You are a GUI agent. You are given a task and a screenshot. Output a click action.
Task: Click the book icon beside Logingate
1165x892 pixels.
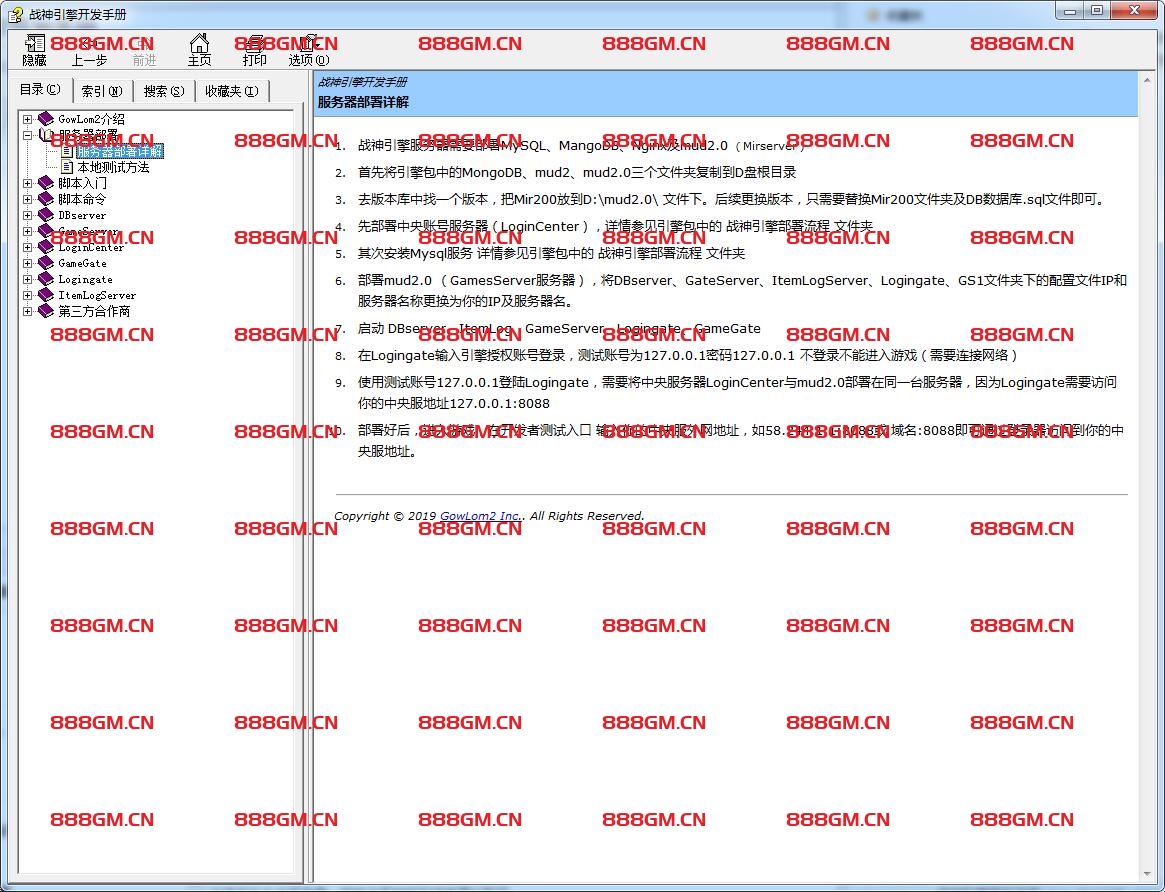click(x=46, y=279)
